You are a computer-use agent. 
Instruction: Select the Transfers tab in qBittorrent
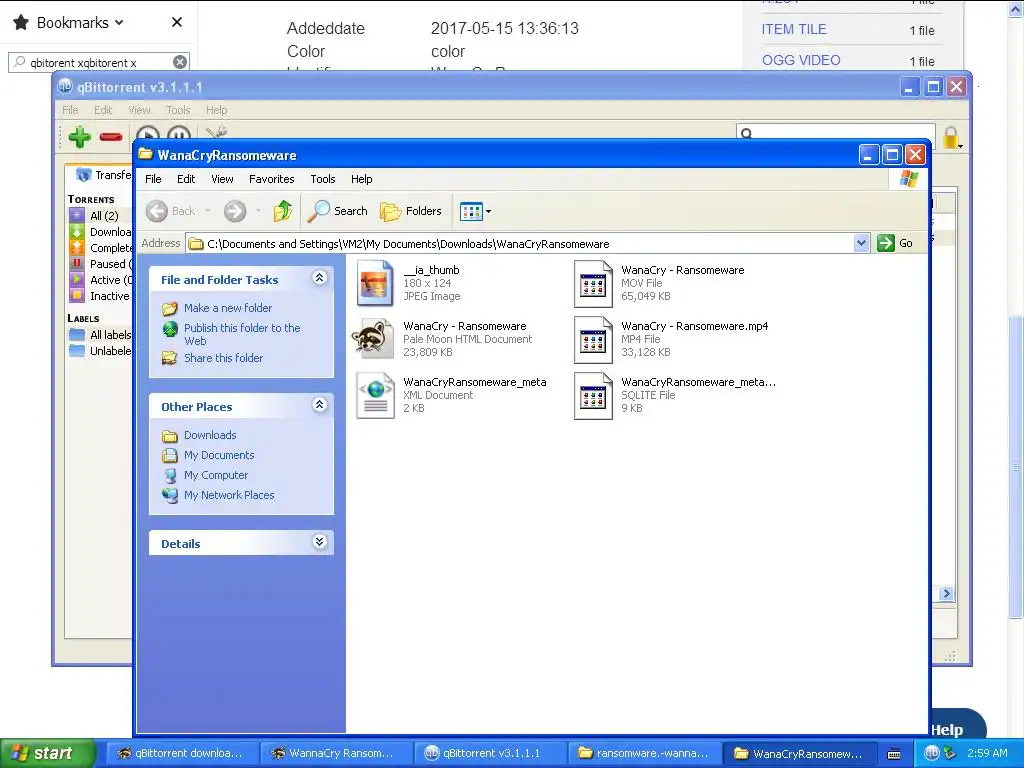(104, 175)
